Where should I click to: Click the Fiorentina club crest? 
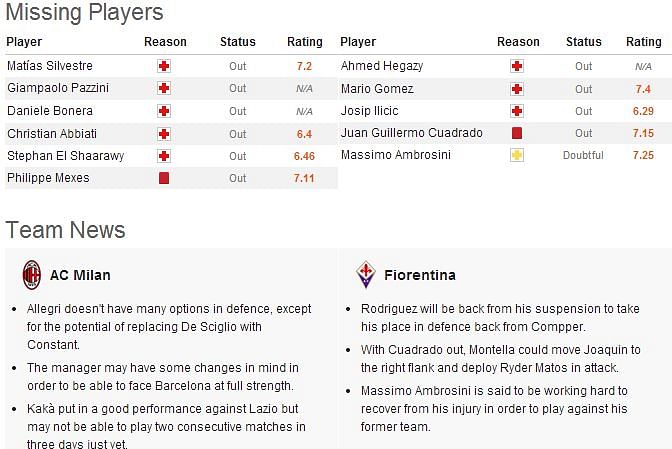[366, 275]
